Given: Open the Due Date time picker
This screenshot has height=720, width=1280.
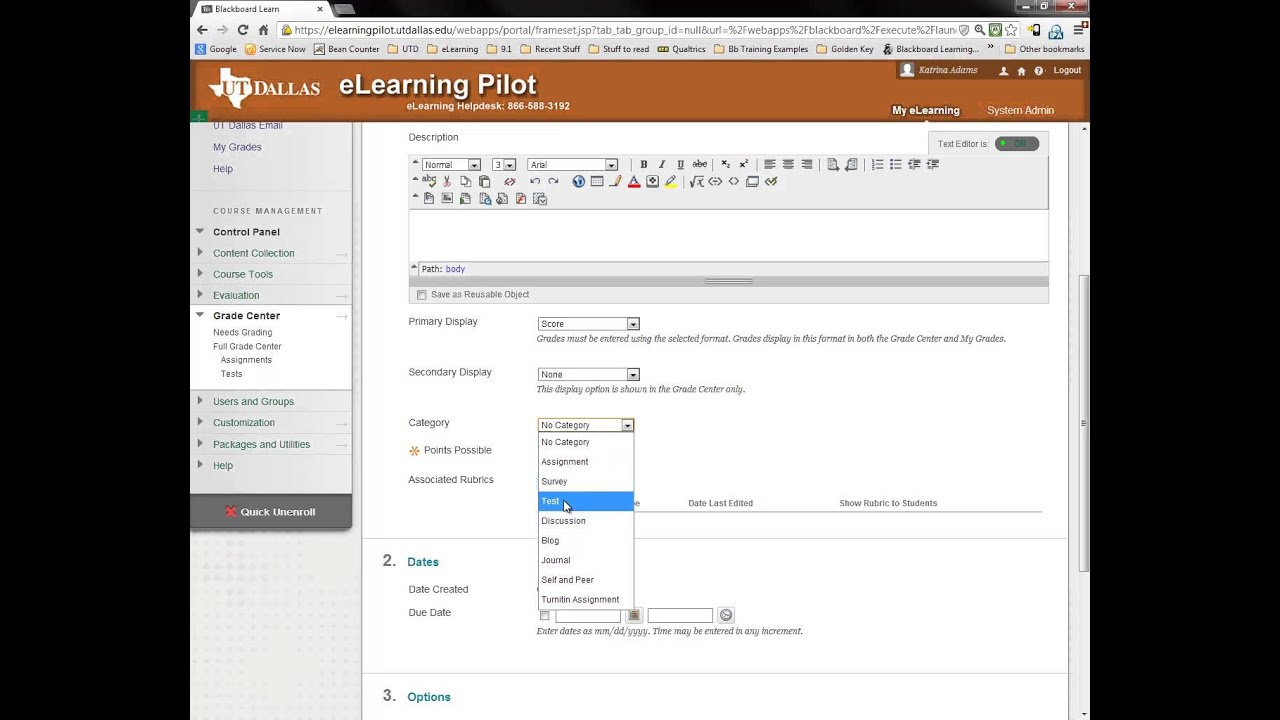Looking at the screenshot, I should pos(726,615).
